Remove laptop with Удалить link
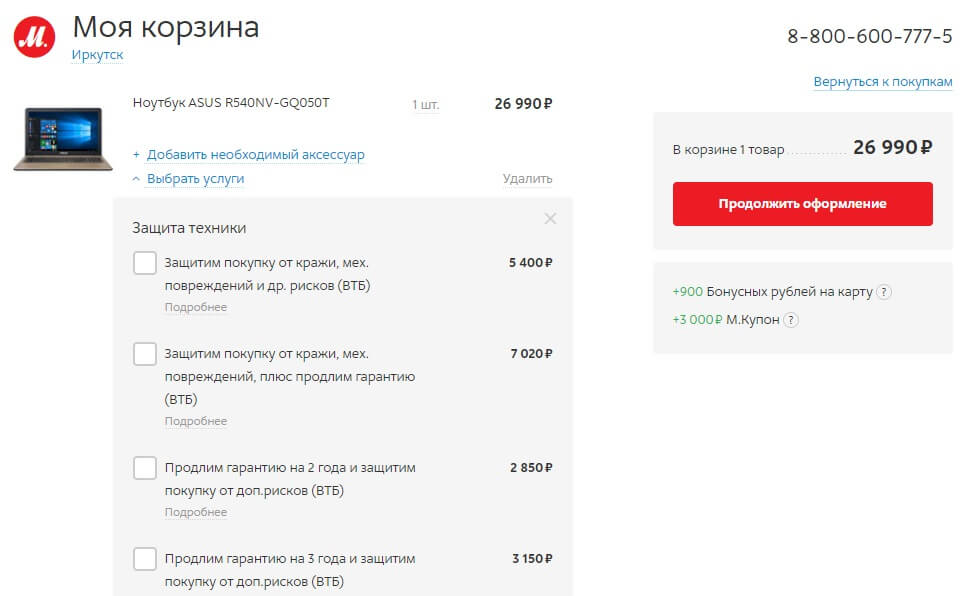 point(527,179)
